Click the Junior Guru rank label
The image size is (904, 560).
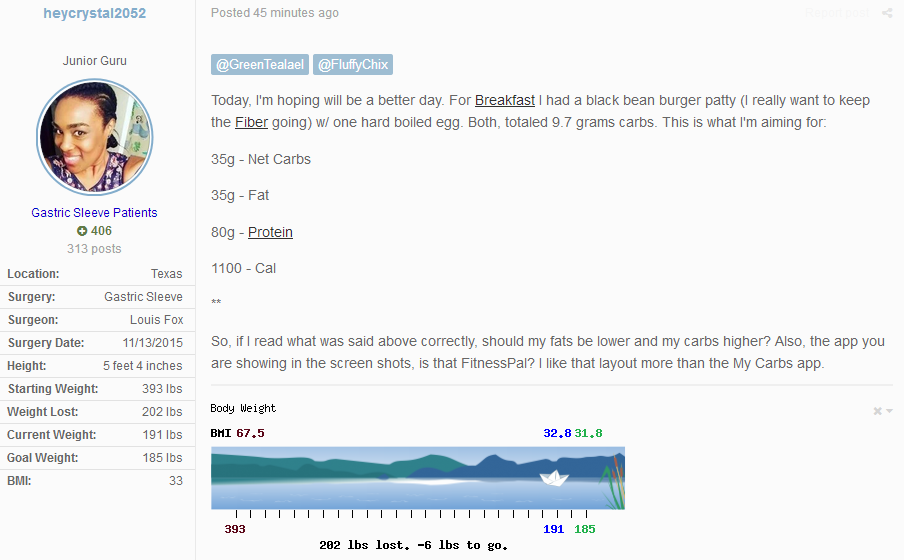pos(95,61)
